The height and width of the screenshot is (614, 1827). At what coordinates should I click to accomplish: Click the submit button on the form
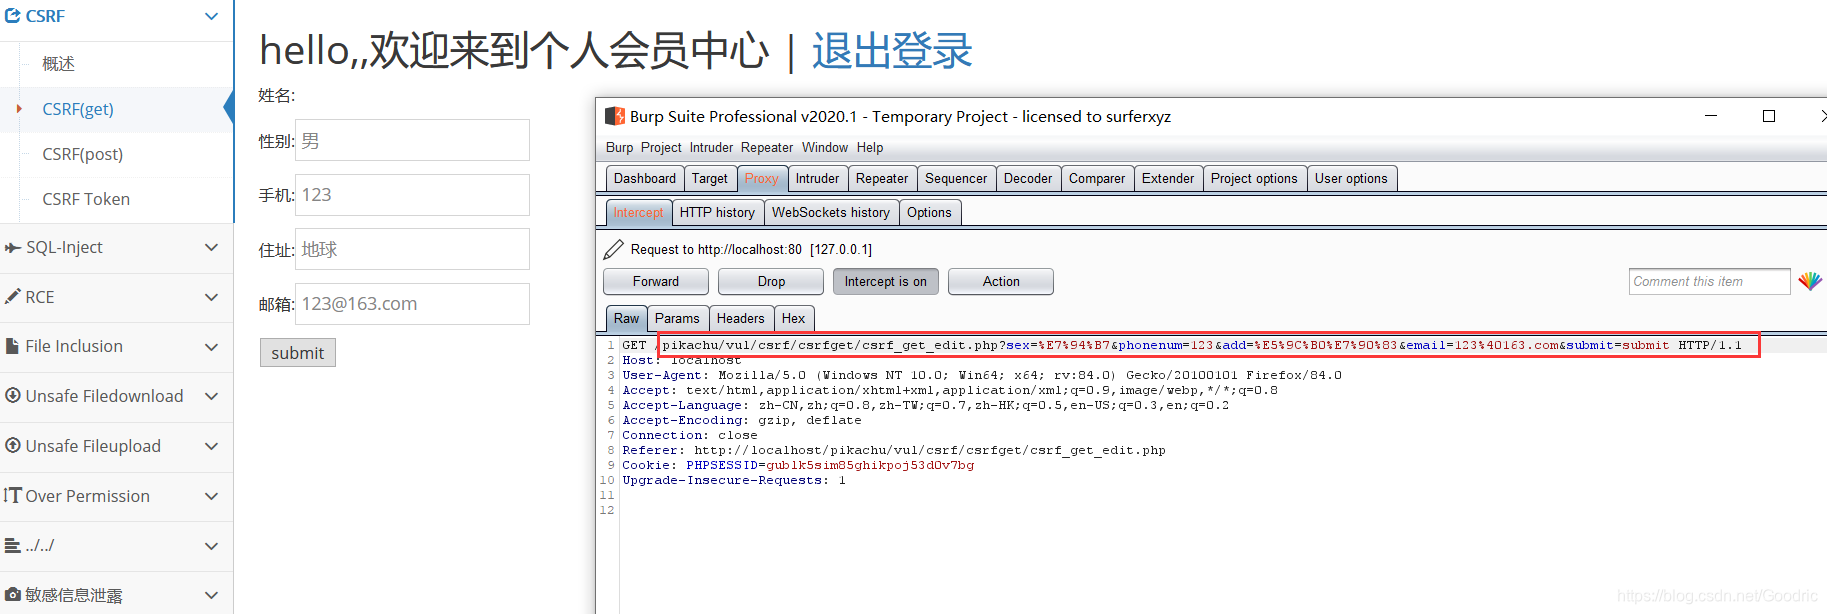[x=298, y=353]
